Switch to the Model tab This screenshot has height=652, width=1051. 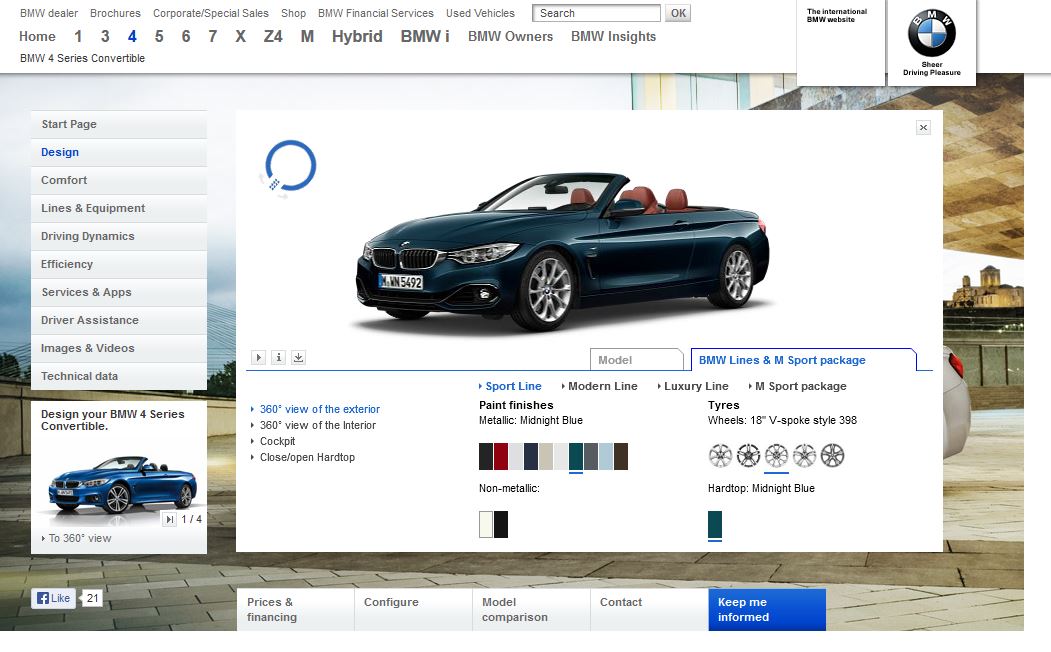615,360
